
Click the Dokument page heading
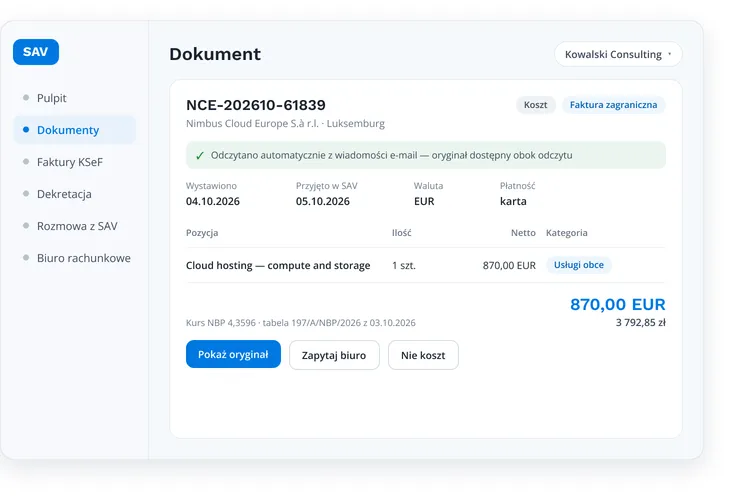point(215,54)
